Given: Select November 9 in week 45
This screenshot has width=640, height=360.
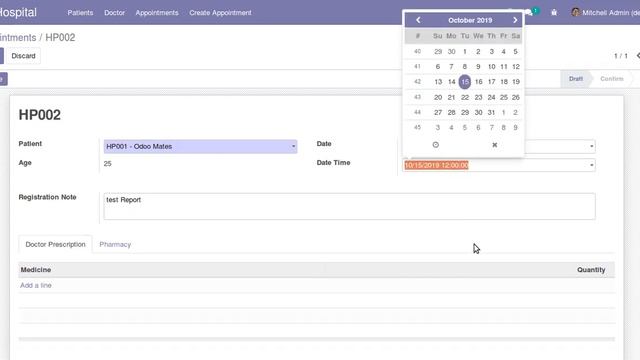Looking at the screenshot, I should coord(516,128).
